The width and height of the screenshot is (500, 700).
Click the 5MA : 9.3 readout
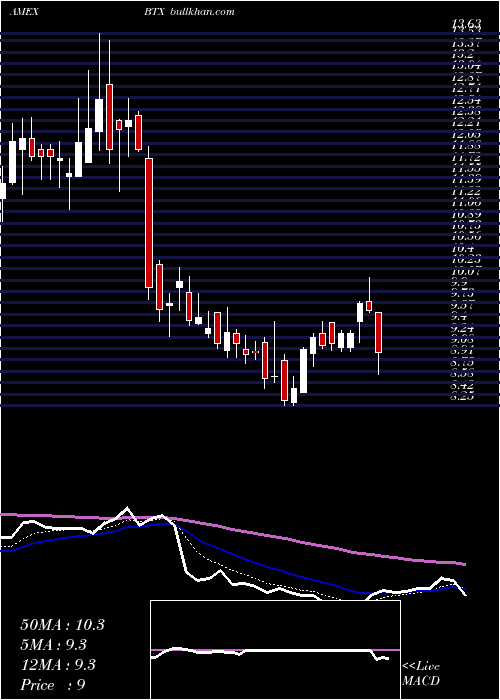54,645
